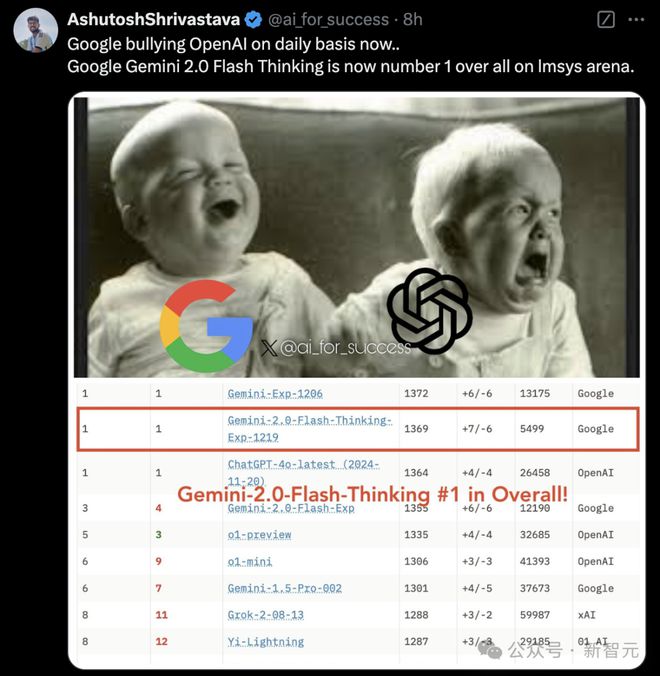The height and width of the screenshot is (676, 660).
Task: Click the AshutoshShrivastava display name
Action: [x=153, y=19]
